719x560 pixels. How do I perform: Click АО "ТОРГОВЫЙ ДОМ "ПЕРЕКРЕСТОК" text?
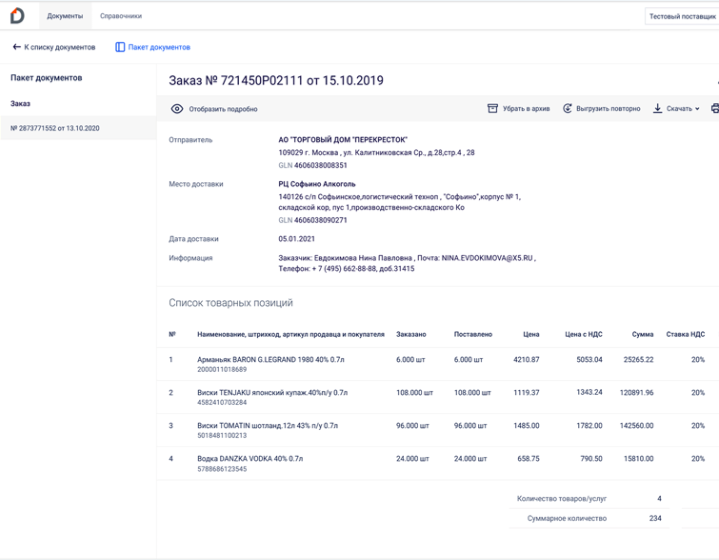tap(343, 139)
